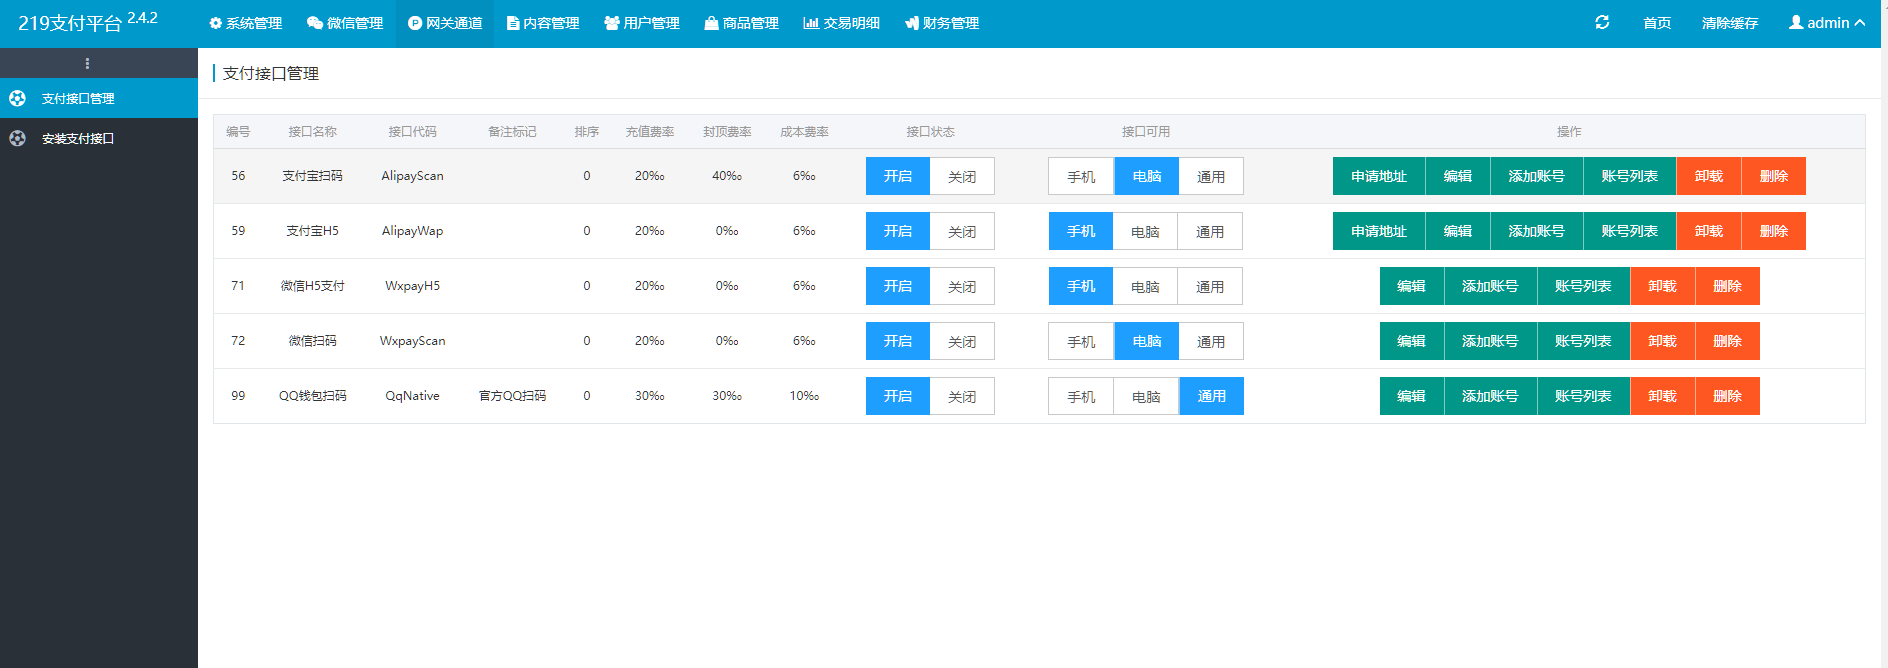
Task: Click the sidebar collapse dots icon
Action: (87, 63)
